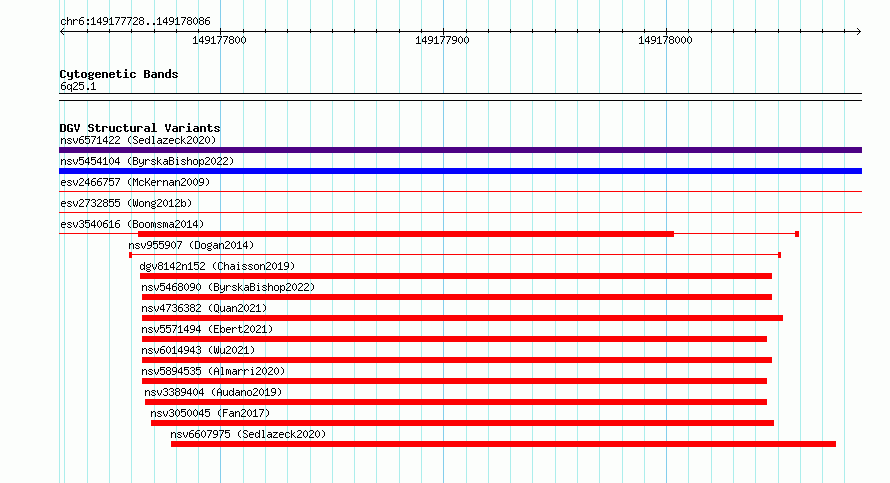Select the red bar under nsv4736382

click(463, 318)
